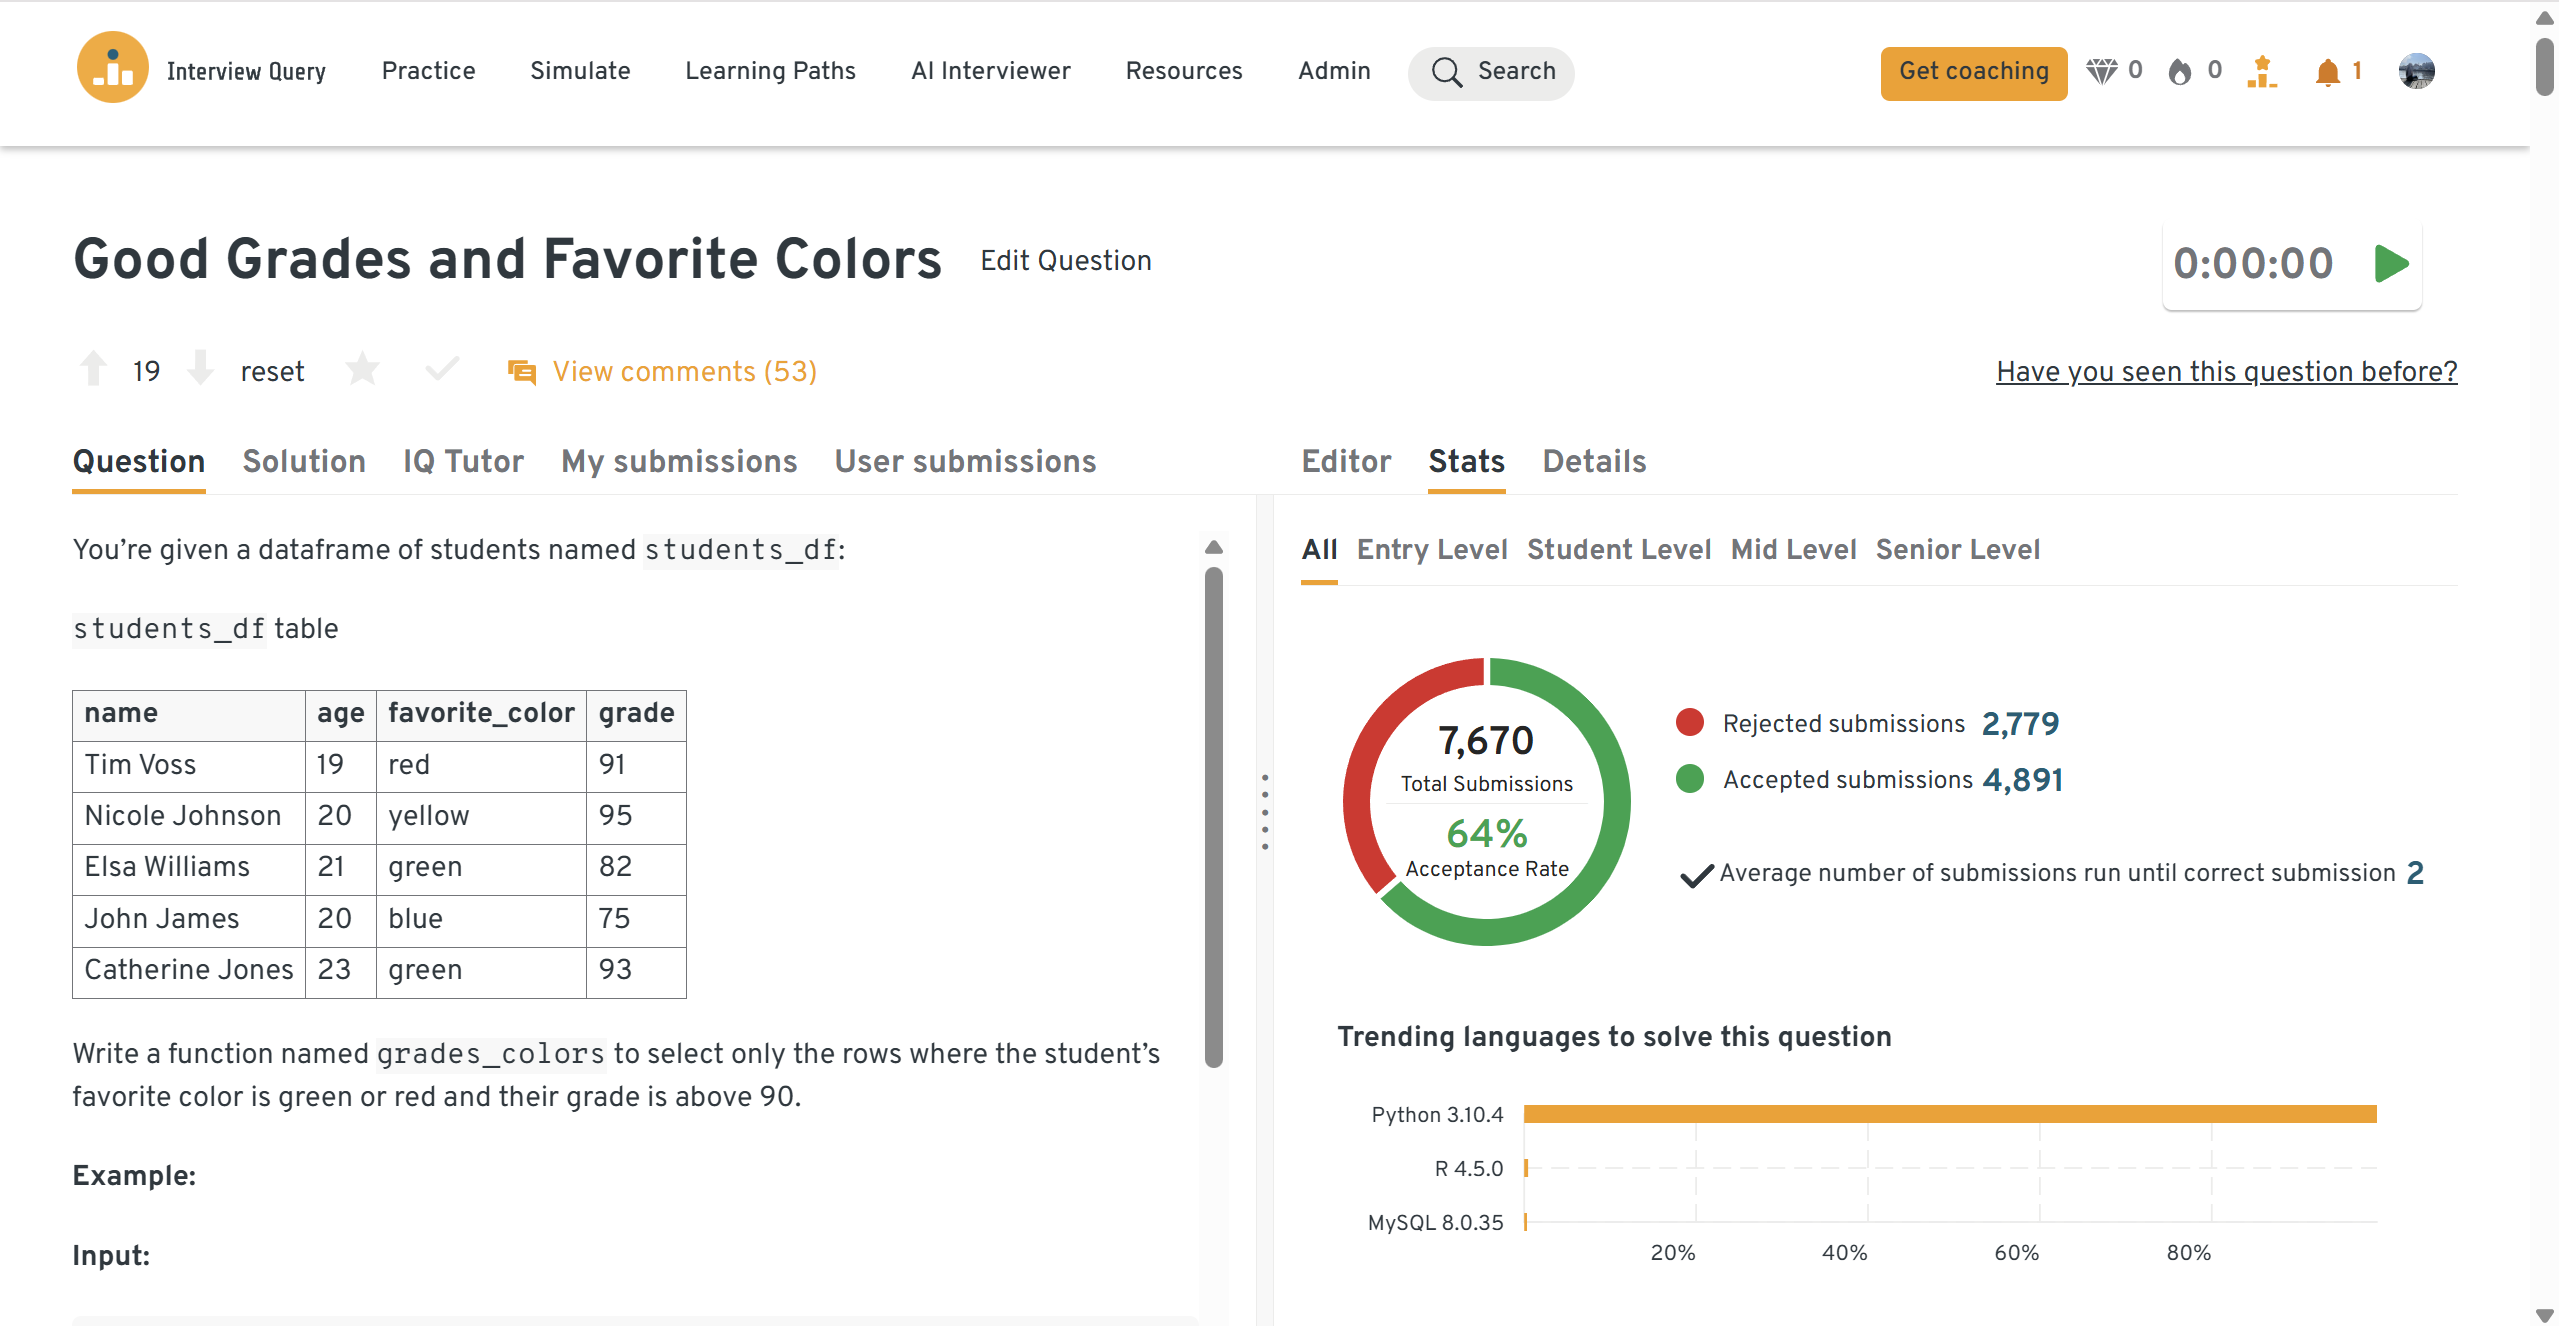Click the flame streak icon
Screen dimensions: 2559x1326
[2180, 72]
